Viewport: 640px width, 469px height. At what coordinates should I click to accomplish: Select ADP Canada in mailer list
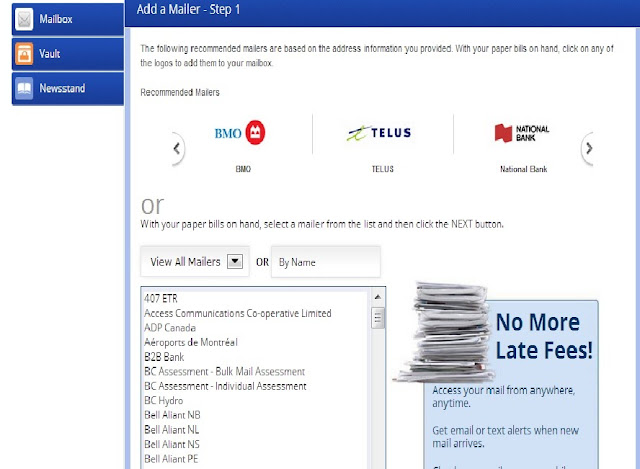170,328
